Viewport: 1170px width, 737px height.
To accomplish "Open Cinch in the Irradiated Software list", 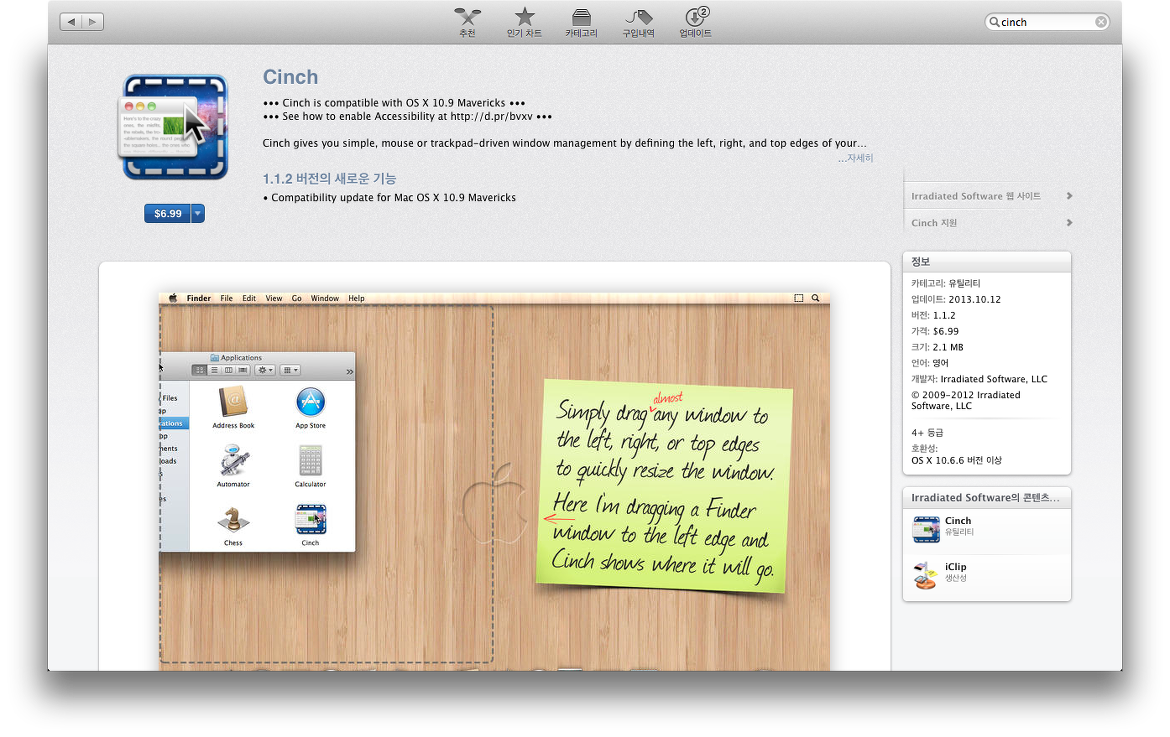I will pos(986,530).
